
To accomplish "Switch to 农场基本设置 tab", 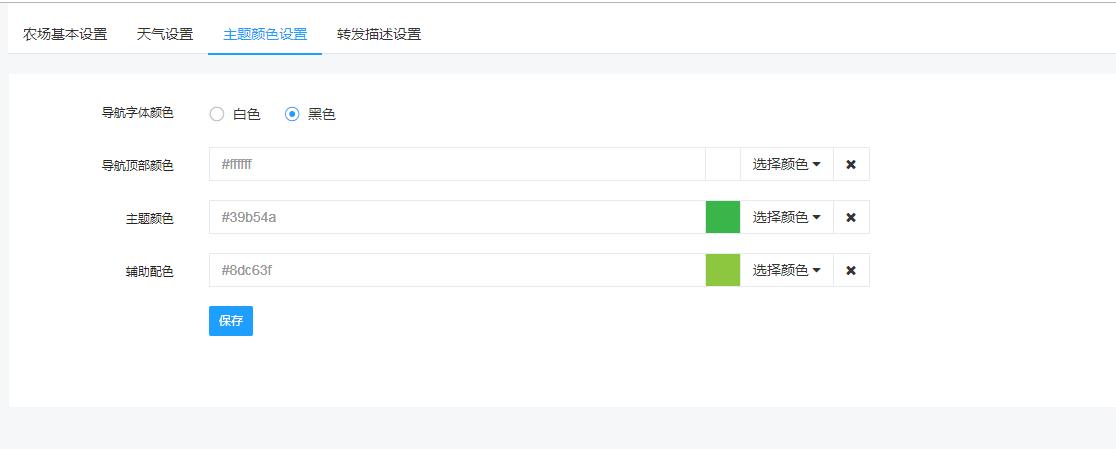I will (65, 34).
